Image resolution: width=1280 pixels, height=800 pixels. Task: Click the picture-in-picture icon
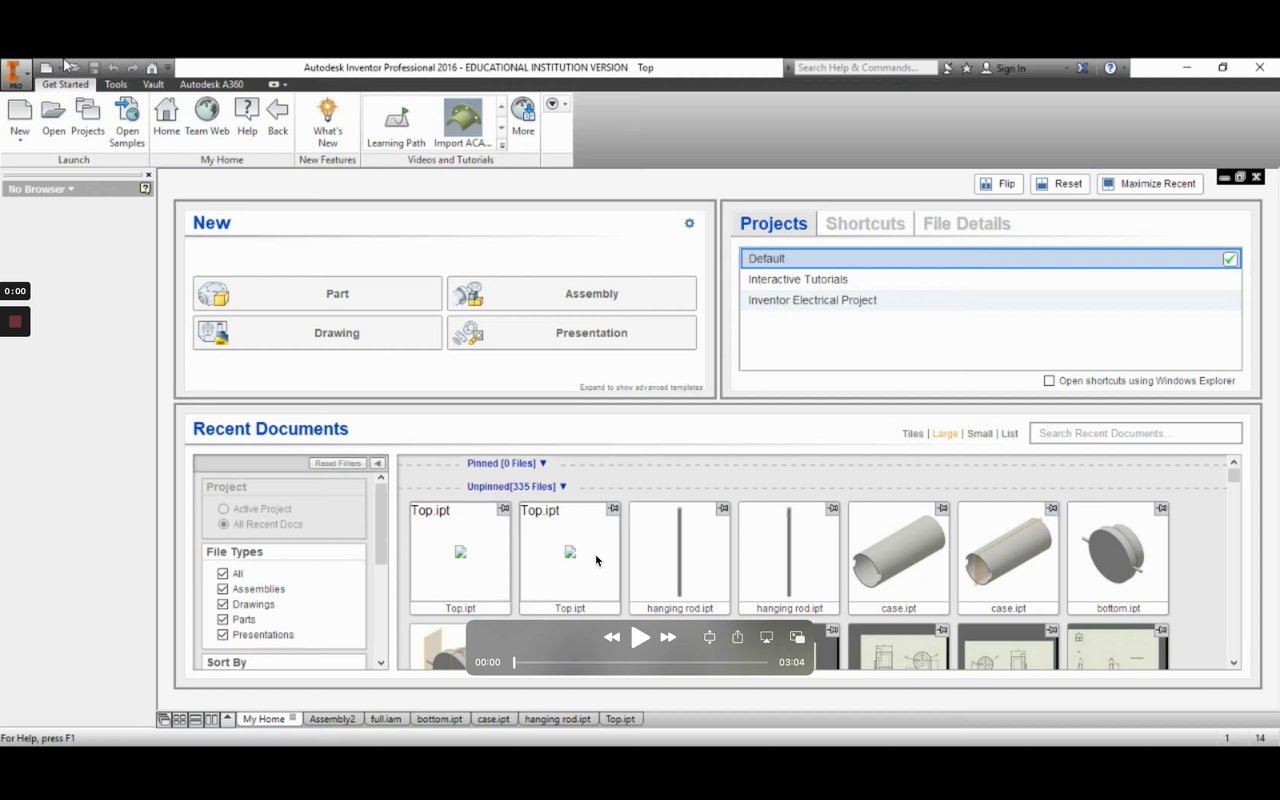click(x=797, y=637)
